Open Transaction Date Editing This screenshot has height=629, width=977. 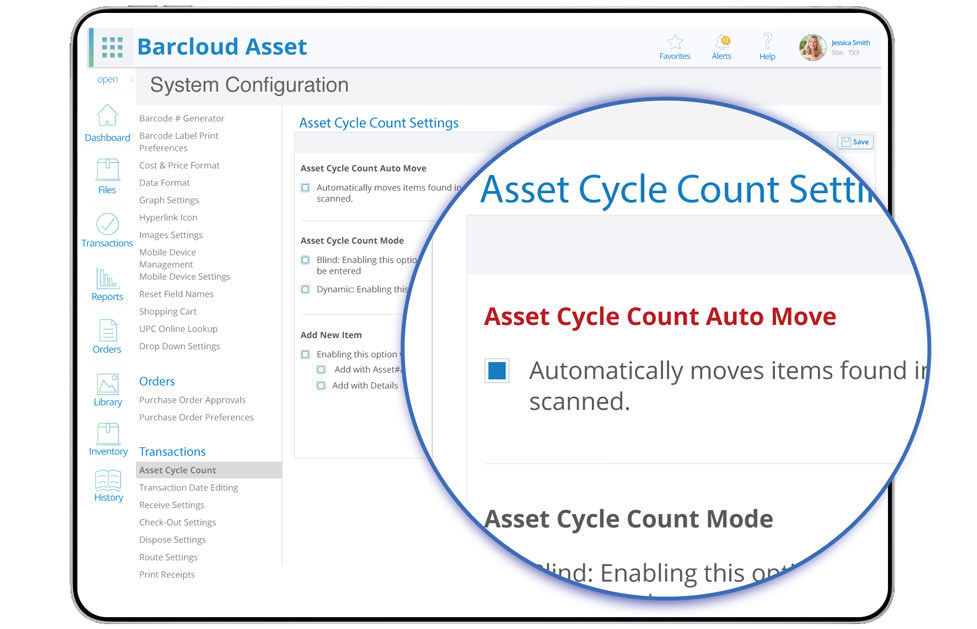point(188,487)
